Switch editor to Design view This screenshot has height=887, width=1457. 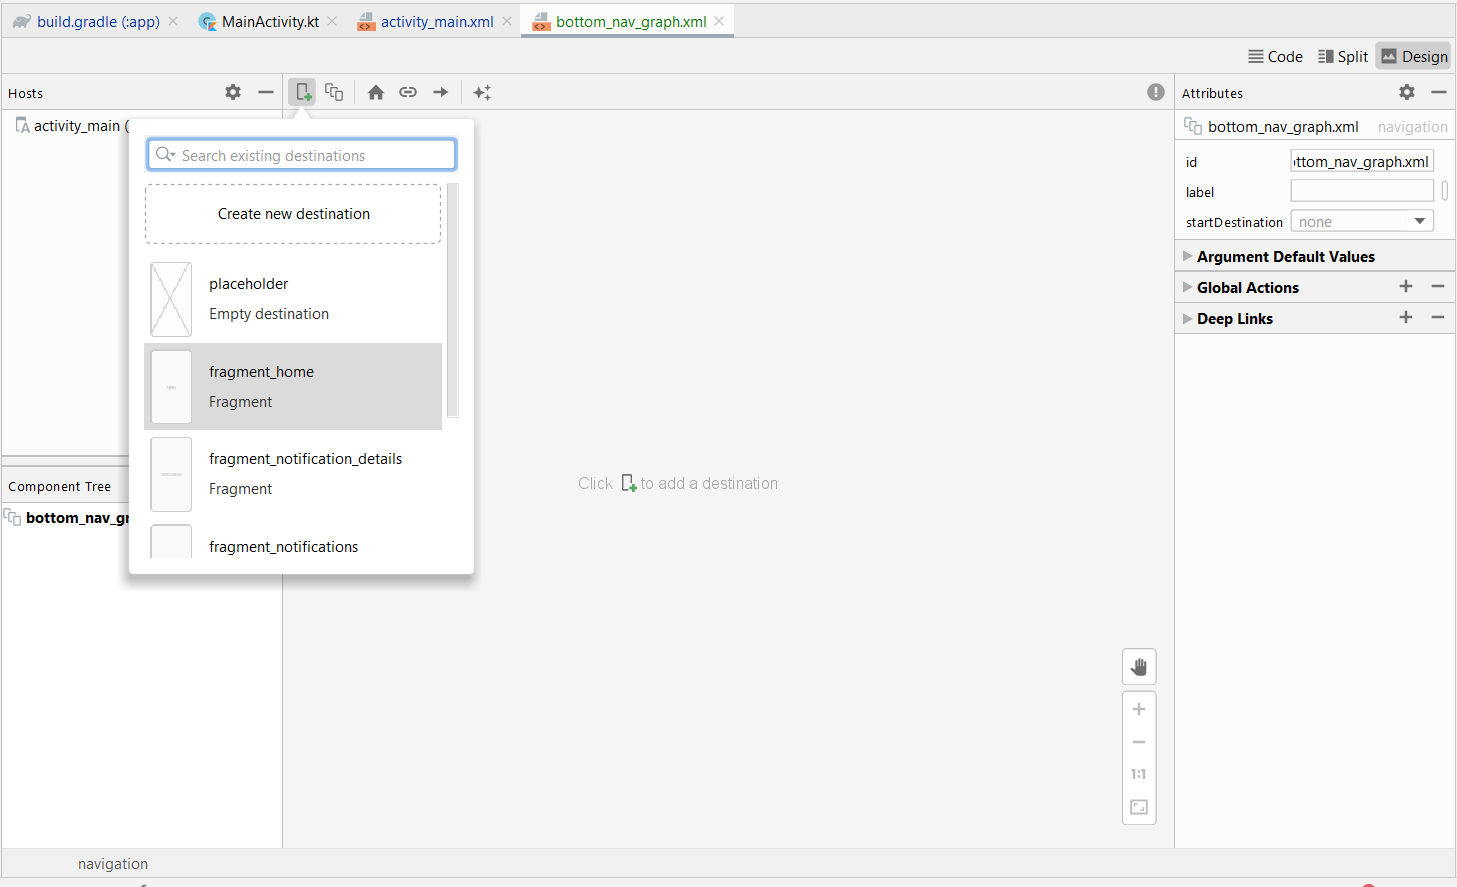pos(1413,56)
